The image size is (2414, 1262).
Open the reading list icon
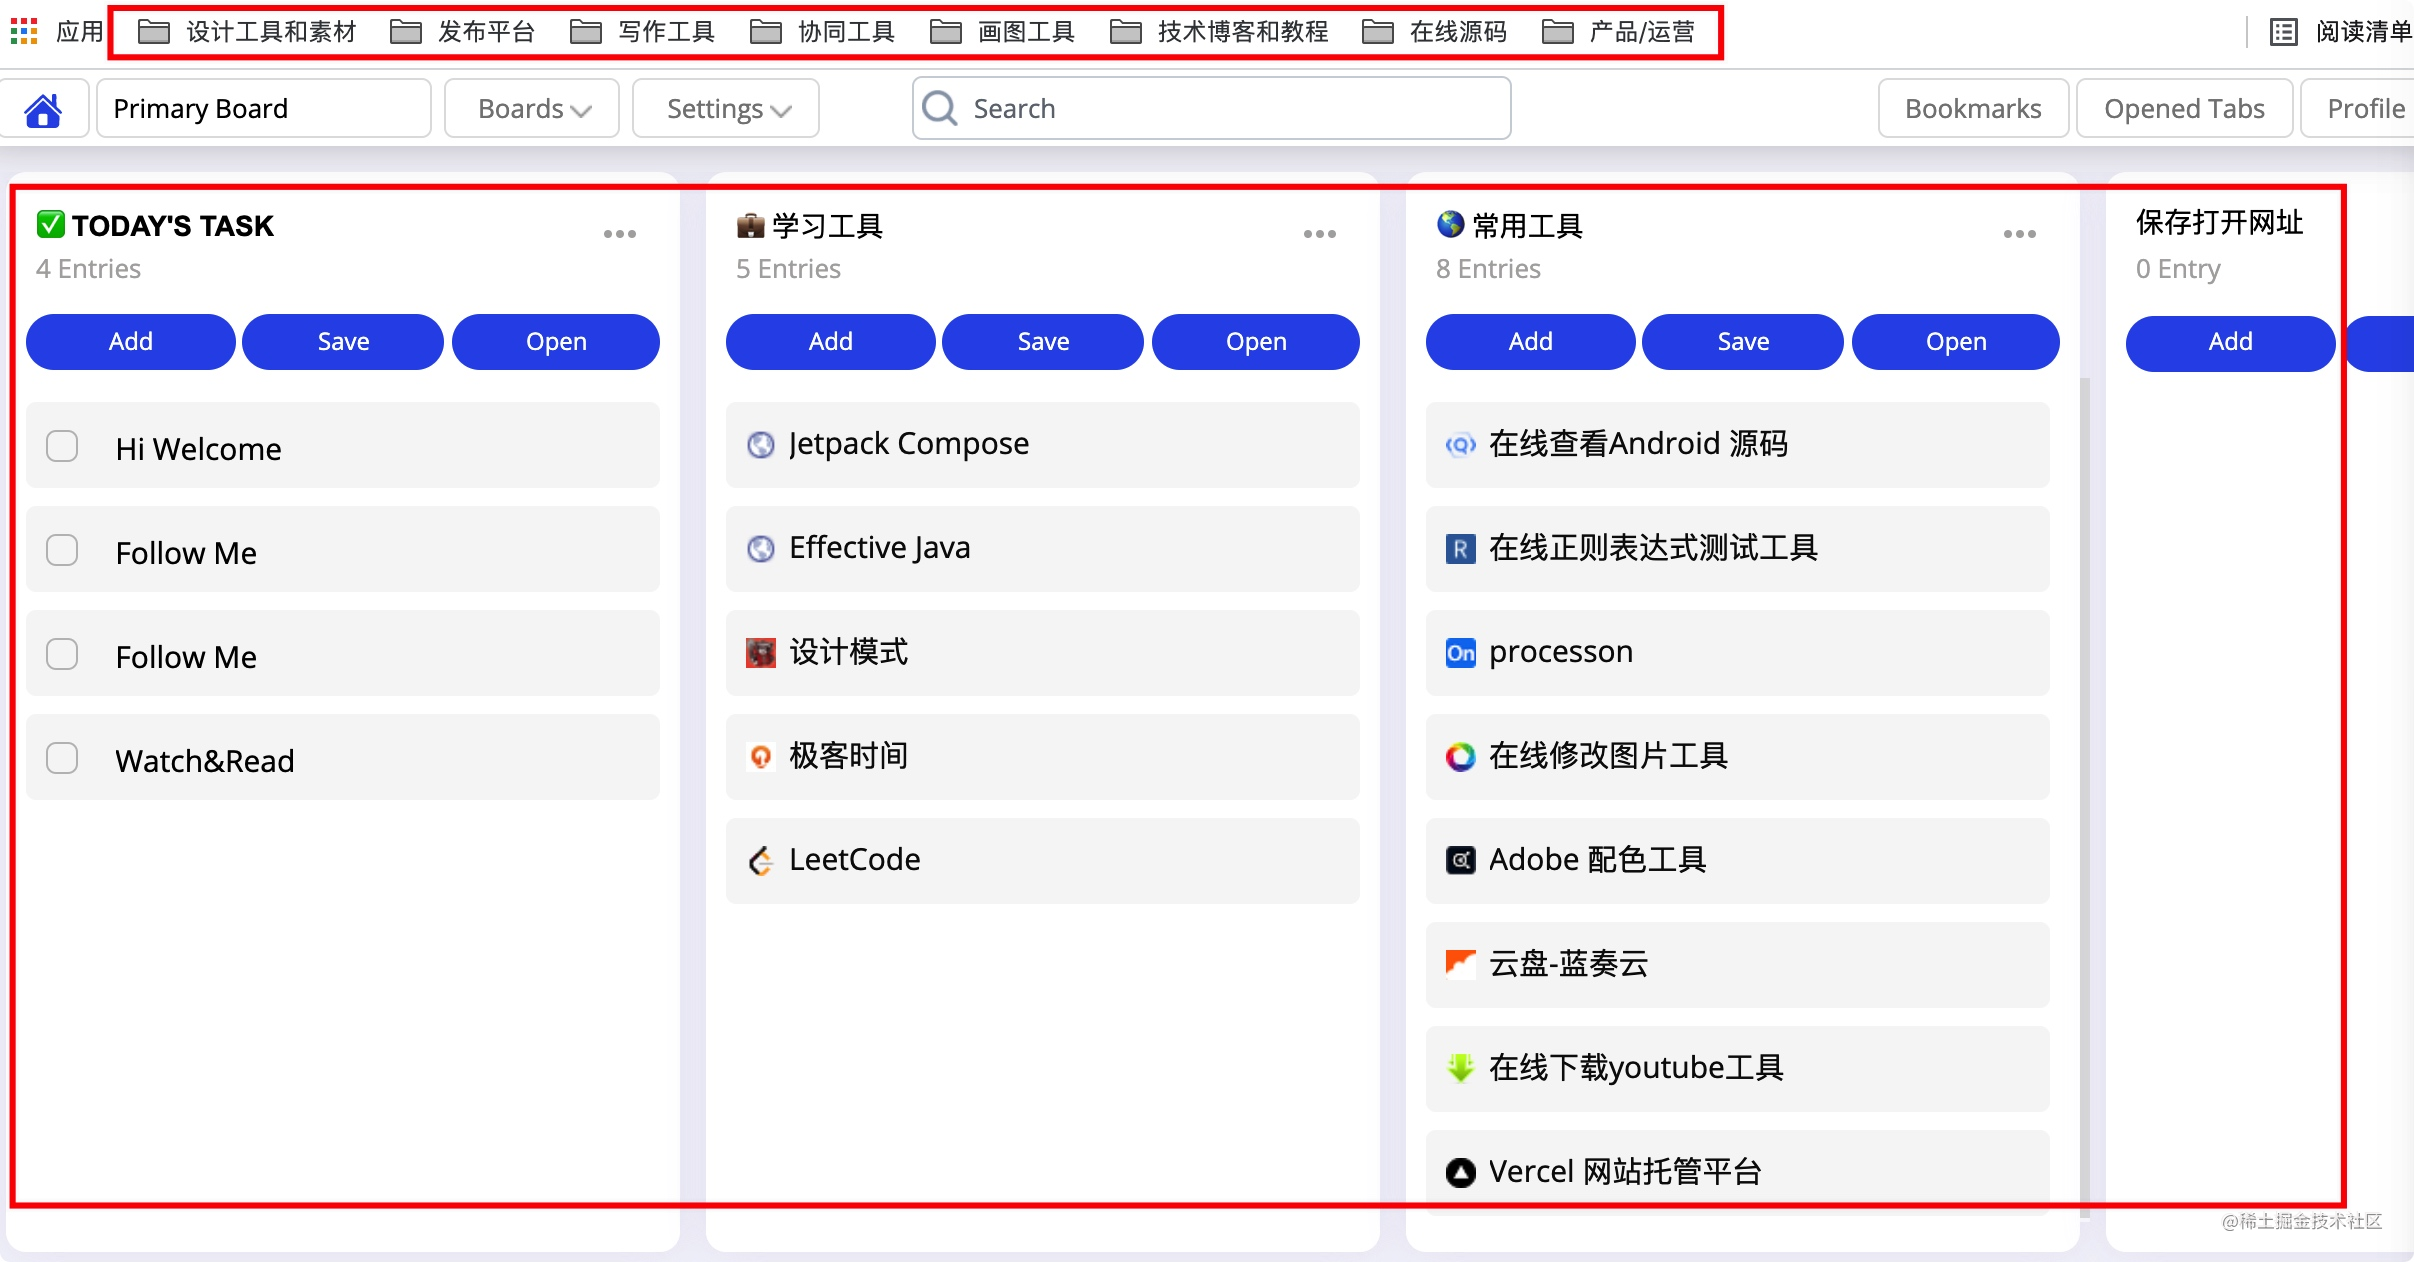(2283, 32)
